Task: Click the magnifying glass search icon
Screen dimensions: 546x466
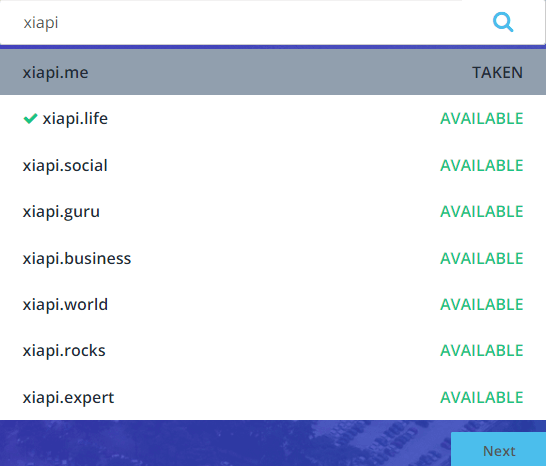Action: click(503, 22)
